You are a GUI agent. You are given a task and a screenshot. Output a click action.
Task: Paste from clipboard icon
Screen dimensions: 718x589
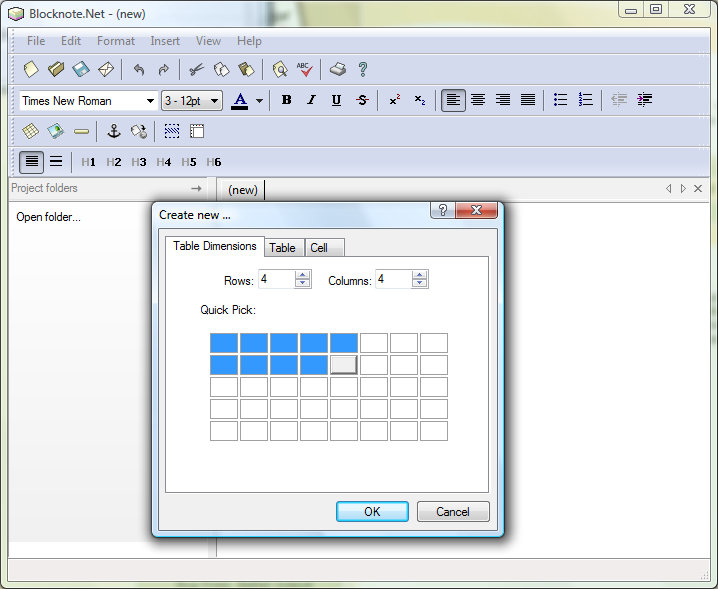click(x=246, y=70)
